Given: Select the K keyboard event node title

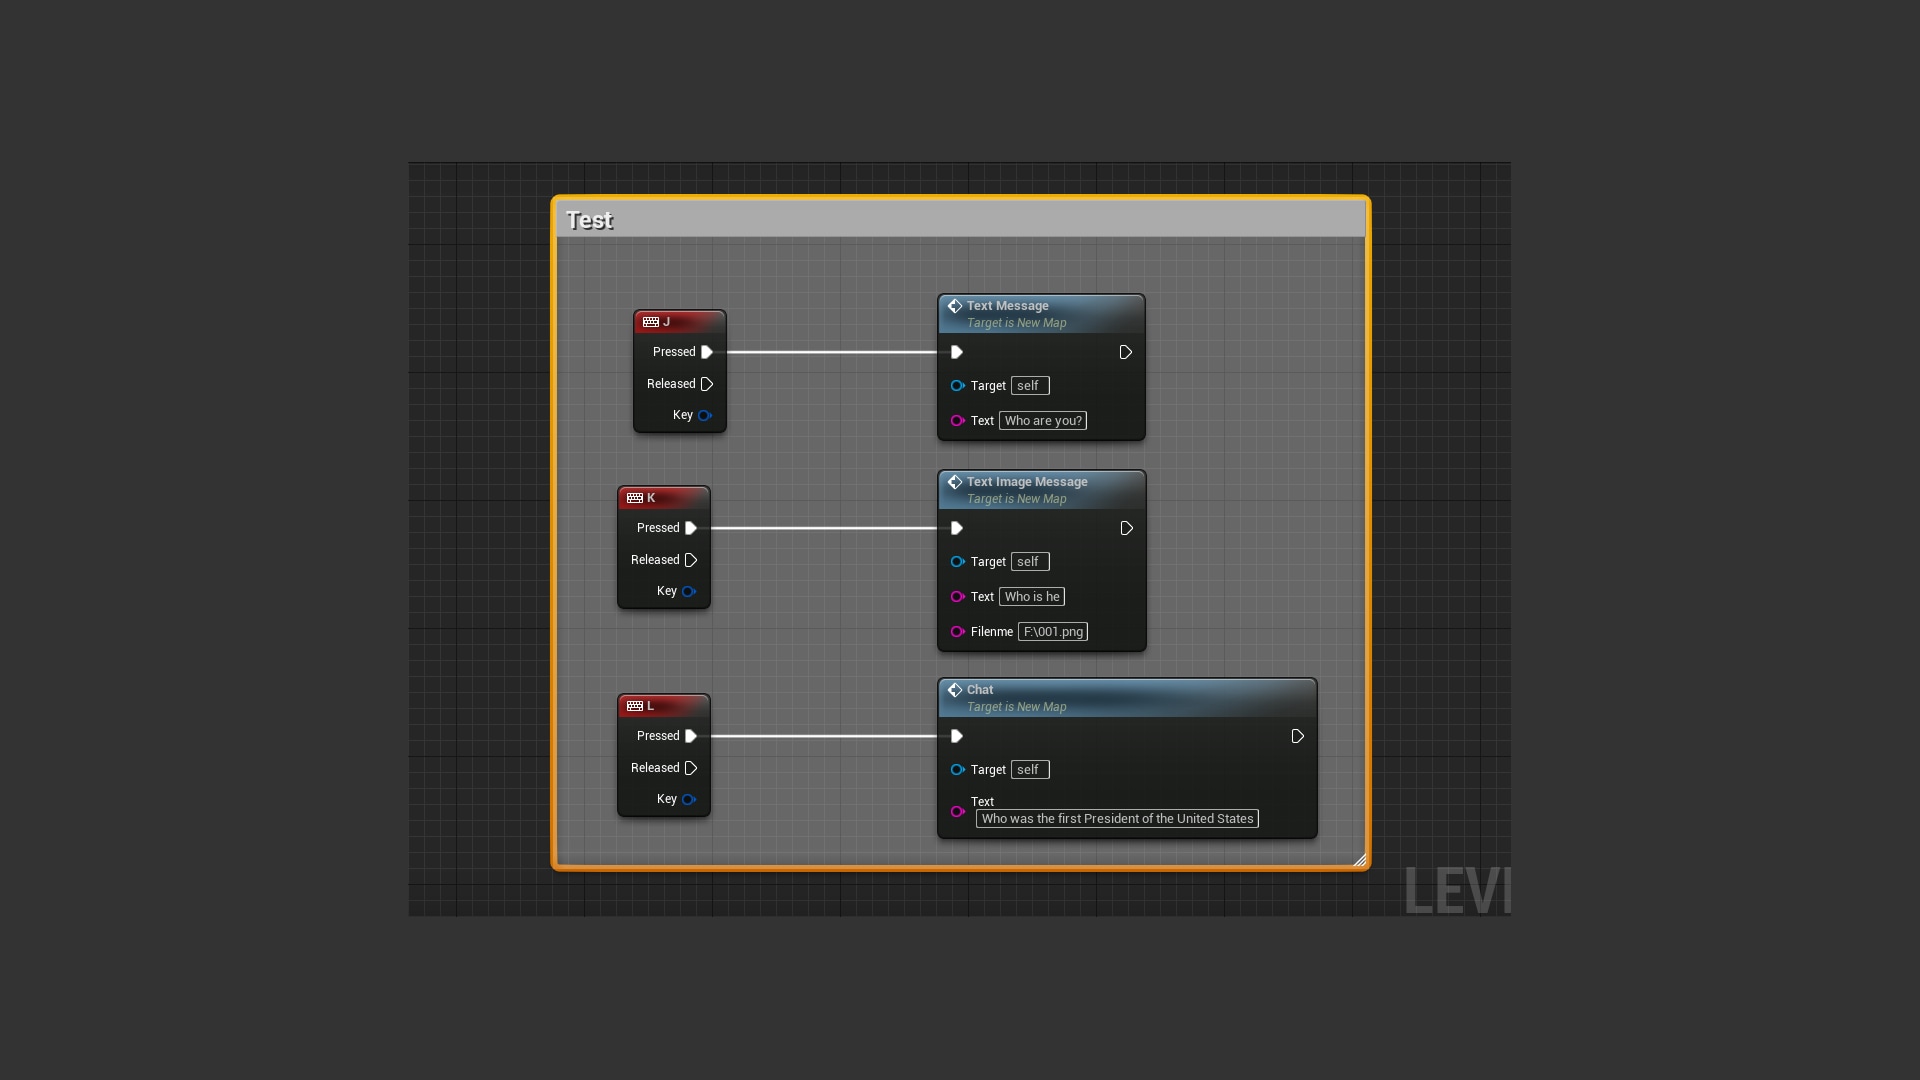Looking at the screenshot, I should pyautogui.click(x=664, y=498).
